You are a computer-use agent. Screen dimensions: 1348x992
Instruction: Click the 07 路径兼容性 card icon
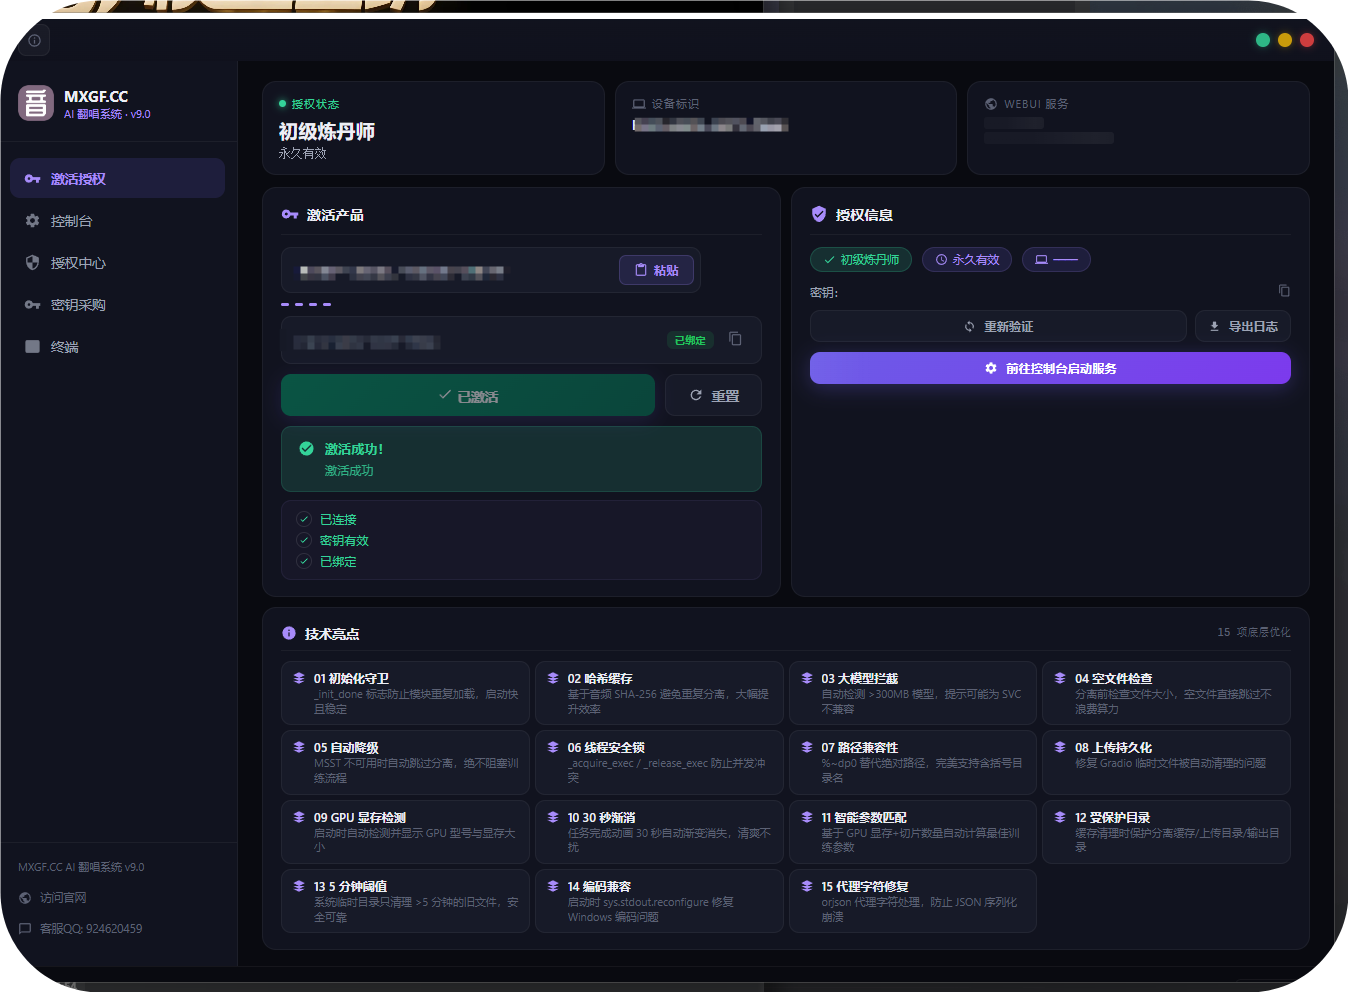[x=807, y=747]
